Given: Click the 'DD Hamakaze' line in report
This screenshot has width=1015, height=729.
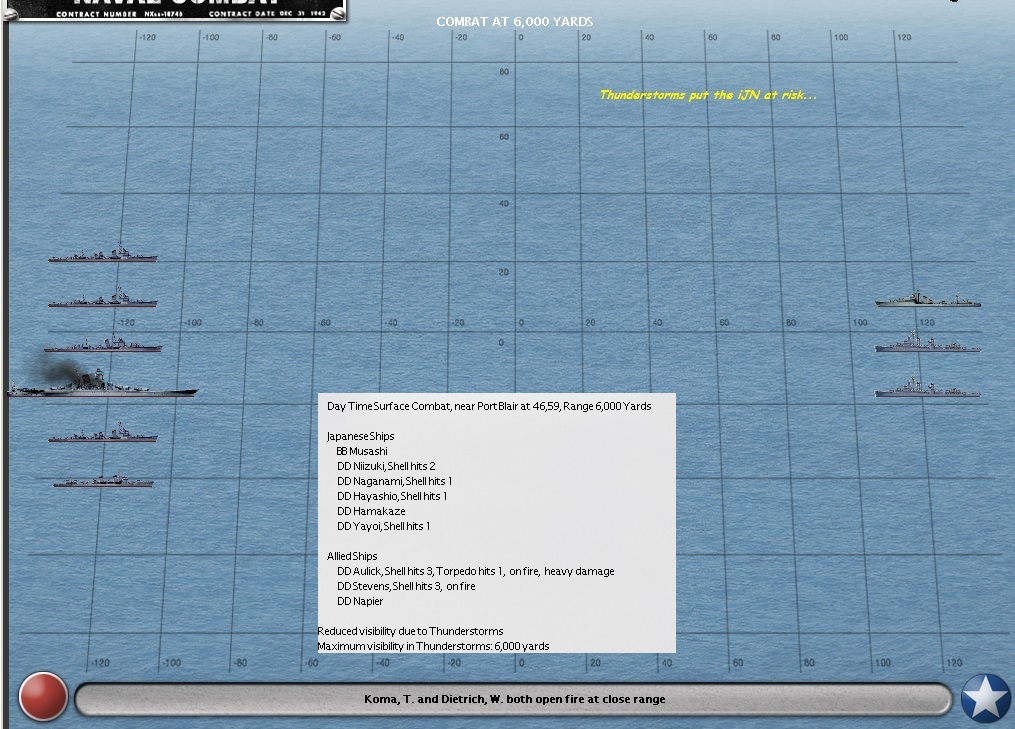Looking at the screenshot, I should click(x=371, y=511).
